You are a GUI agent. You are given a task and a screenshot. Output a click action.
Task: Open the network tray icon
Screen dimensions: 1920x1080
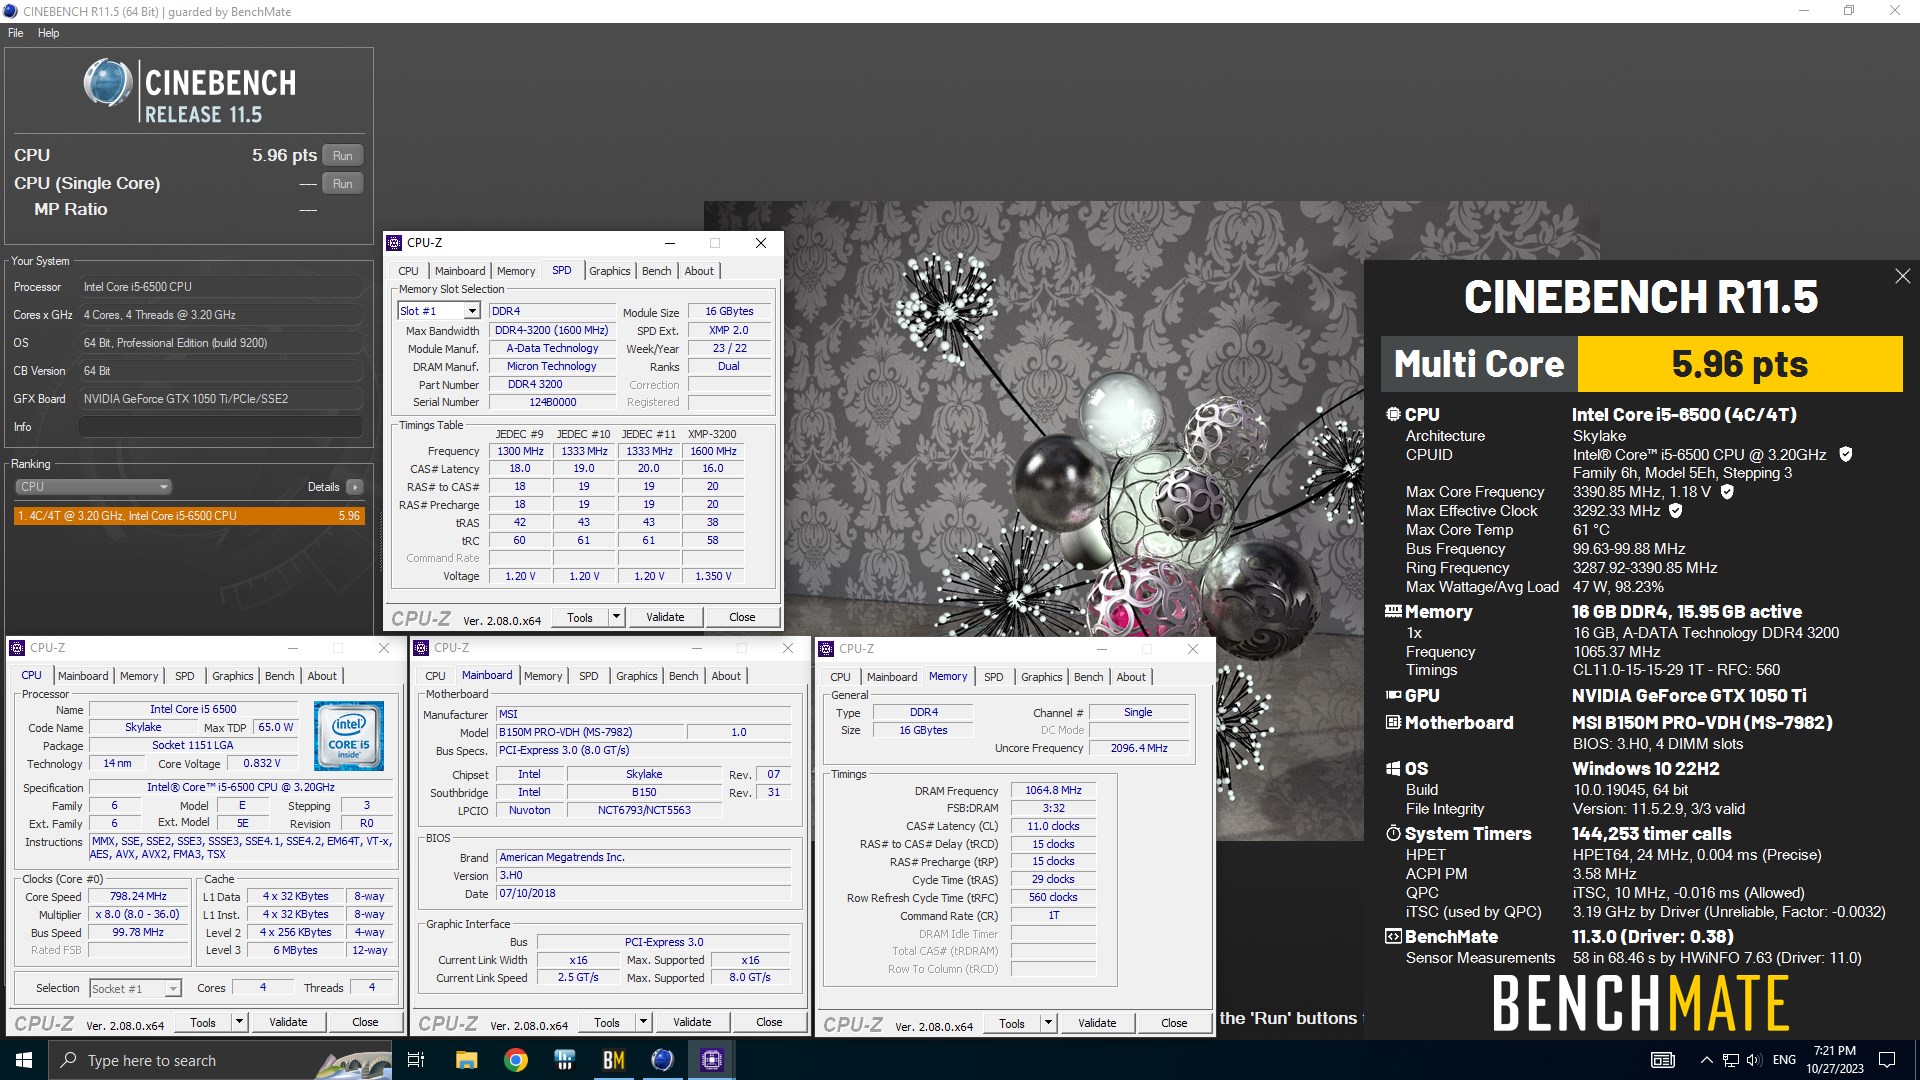point(1730,1060)
